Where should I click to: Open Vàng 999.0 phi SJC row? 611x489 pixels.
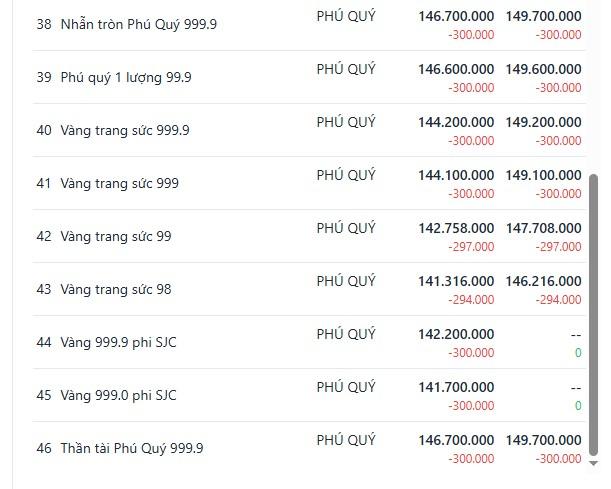point(309,395)
